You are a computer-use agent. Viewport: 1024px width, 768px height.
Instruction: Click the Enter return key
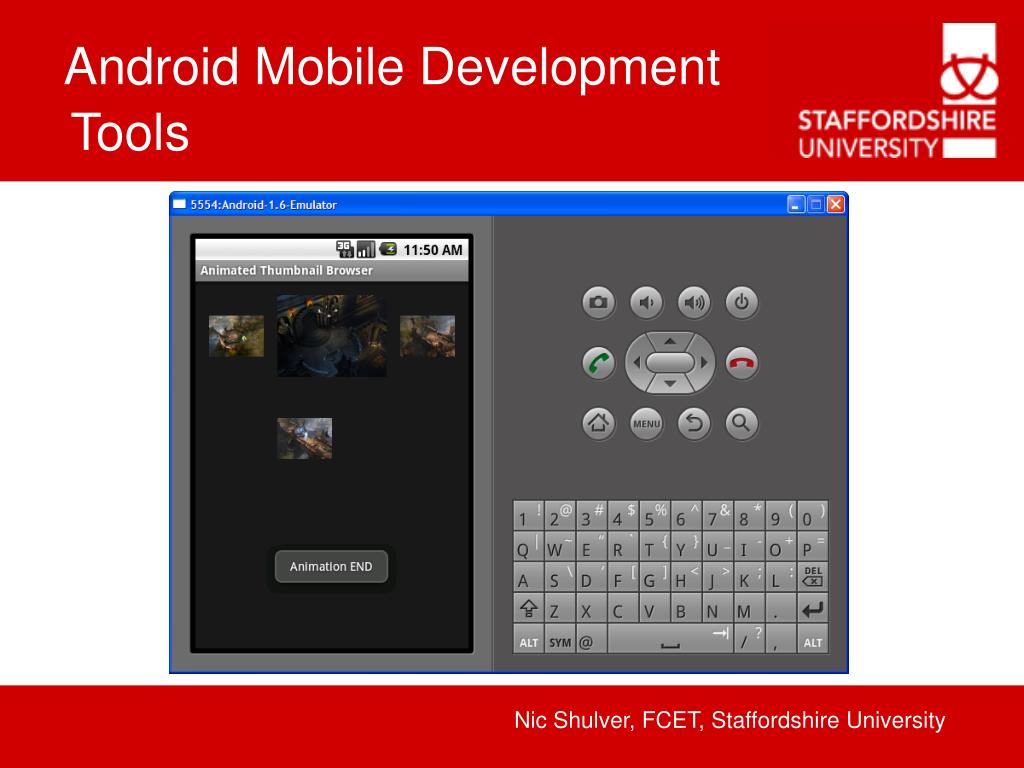[x=812, y=609]
